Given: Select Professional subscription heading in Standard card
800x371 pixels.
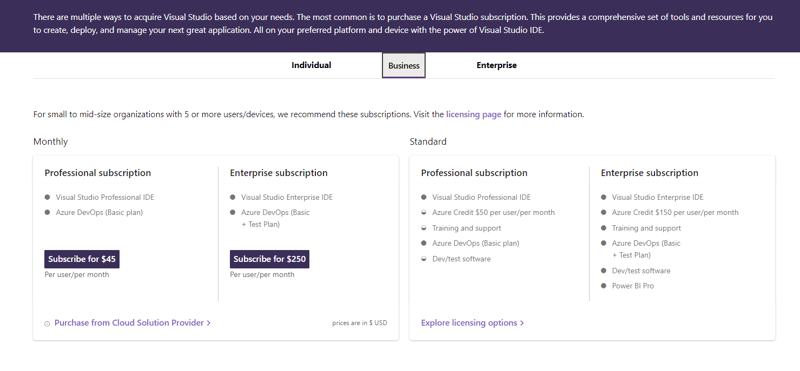Looking at the screenshot, I should (x=474, y=173).
